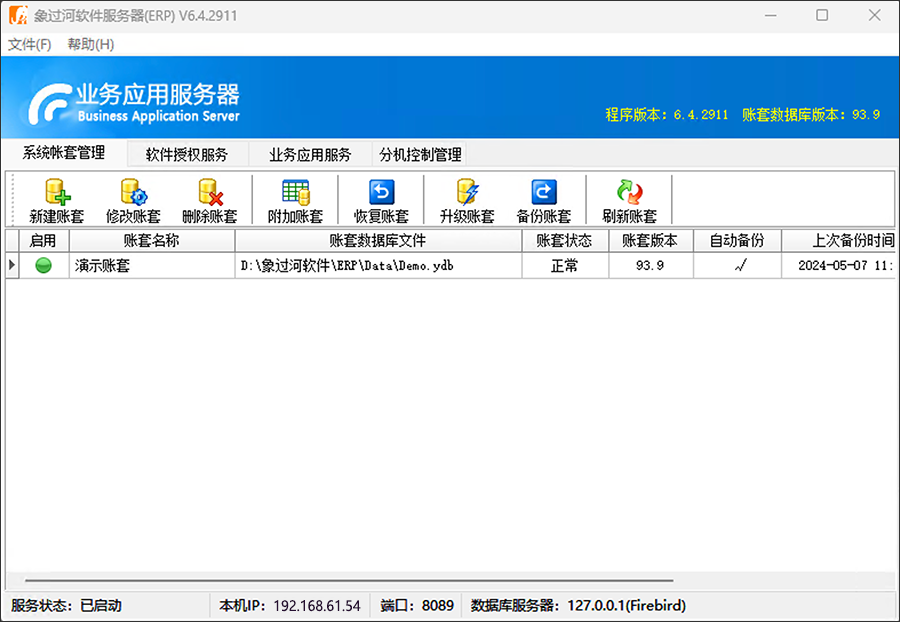The width and height of the screenshot is (900, 622).
Task: Click the 上次备份时间 column header
Action: pyautogui.click(x=839, y=240)
